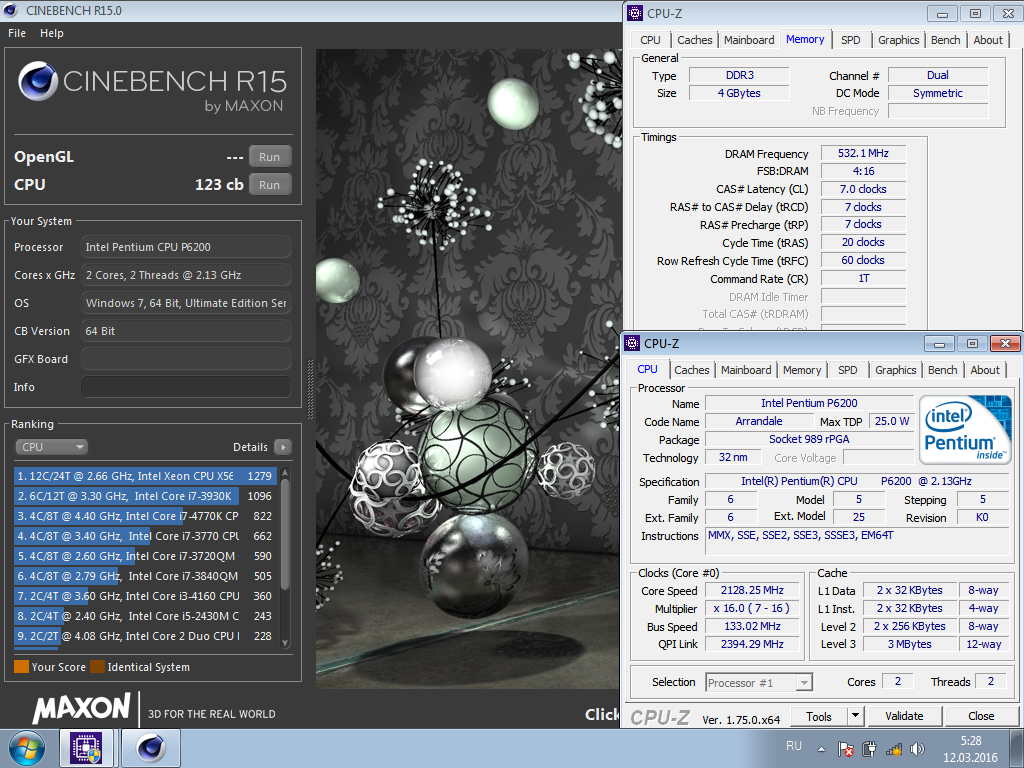Viewport: 1024px width, 768px height.
Task: Select ranking row Intel Core 2 Duo 228
Action: coord(145,636)
